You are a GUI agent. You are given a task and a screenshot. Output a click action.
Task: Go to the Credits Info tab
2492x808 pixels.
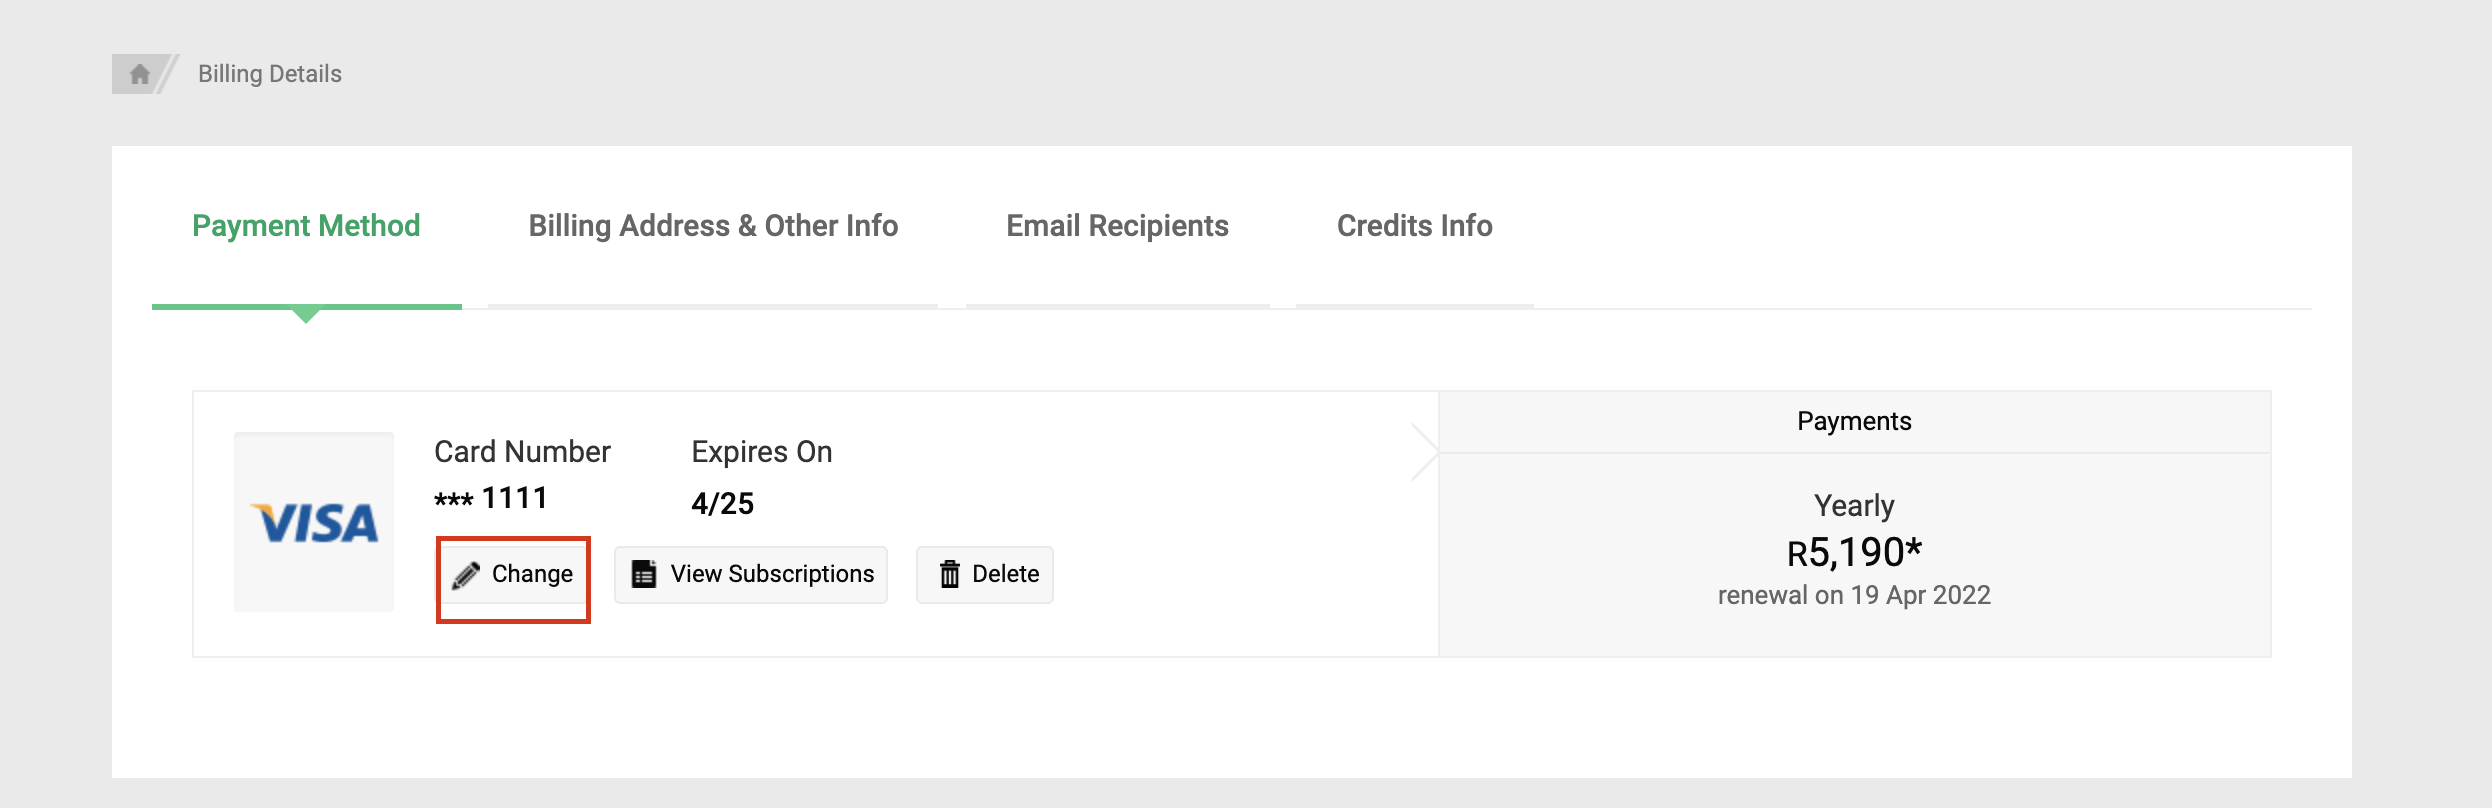[x=1414, y=226]
